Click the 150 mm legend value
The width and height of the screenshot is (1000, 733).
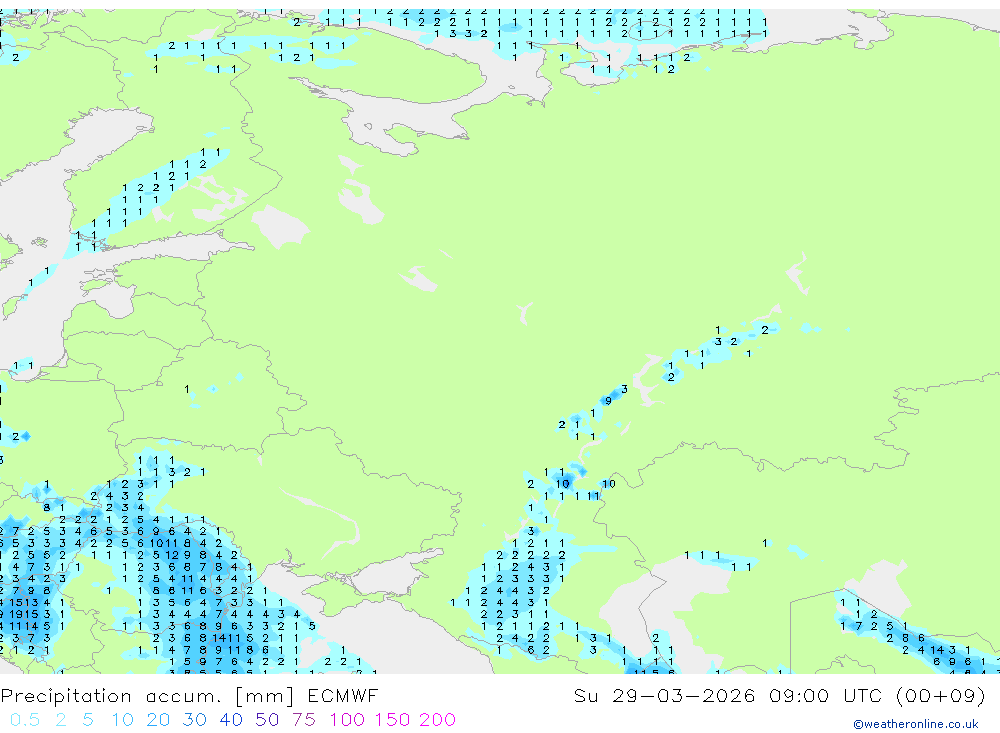point(392,720)
